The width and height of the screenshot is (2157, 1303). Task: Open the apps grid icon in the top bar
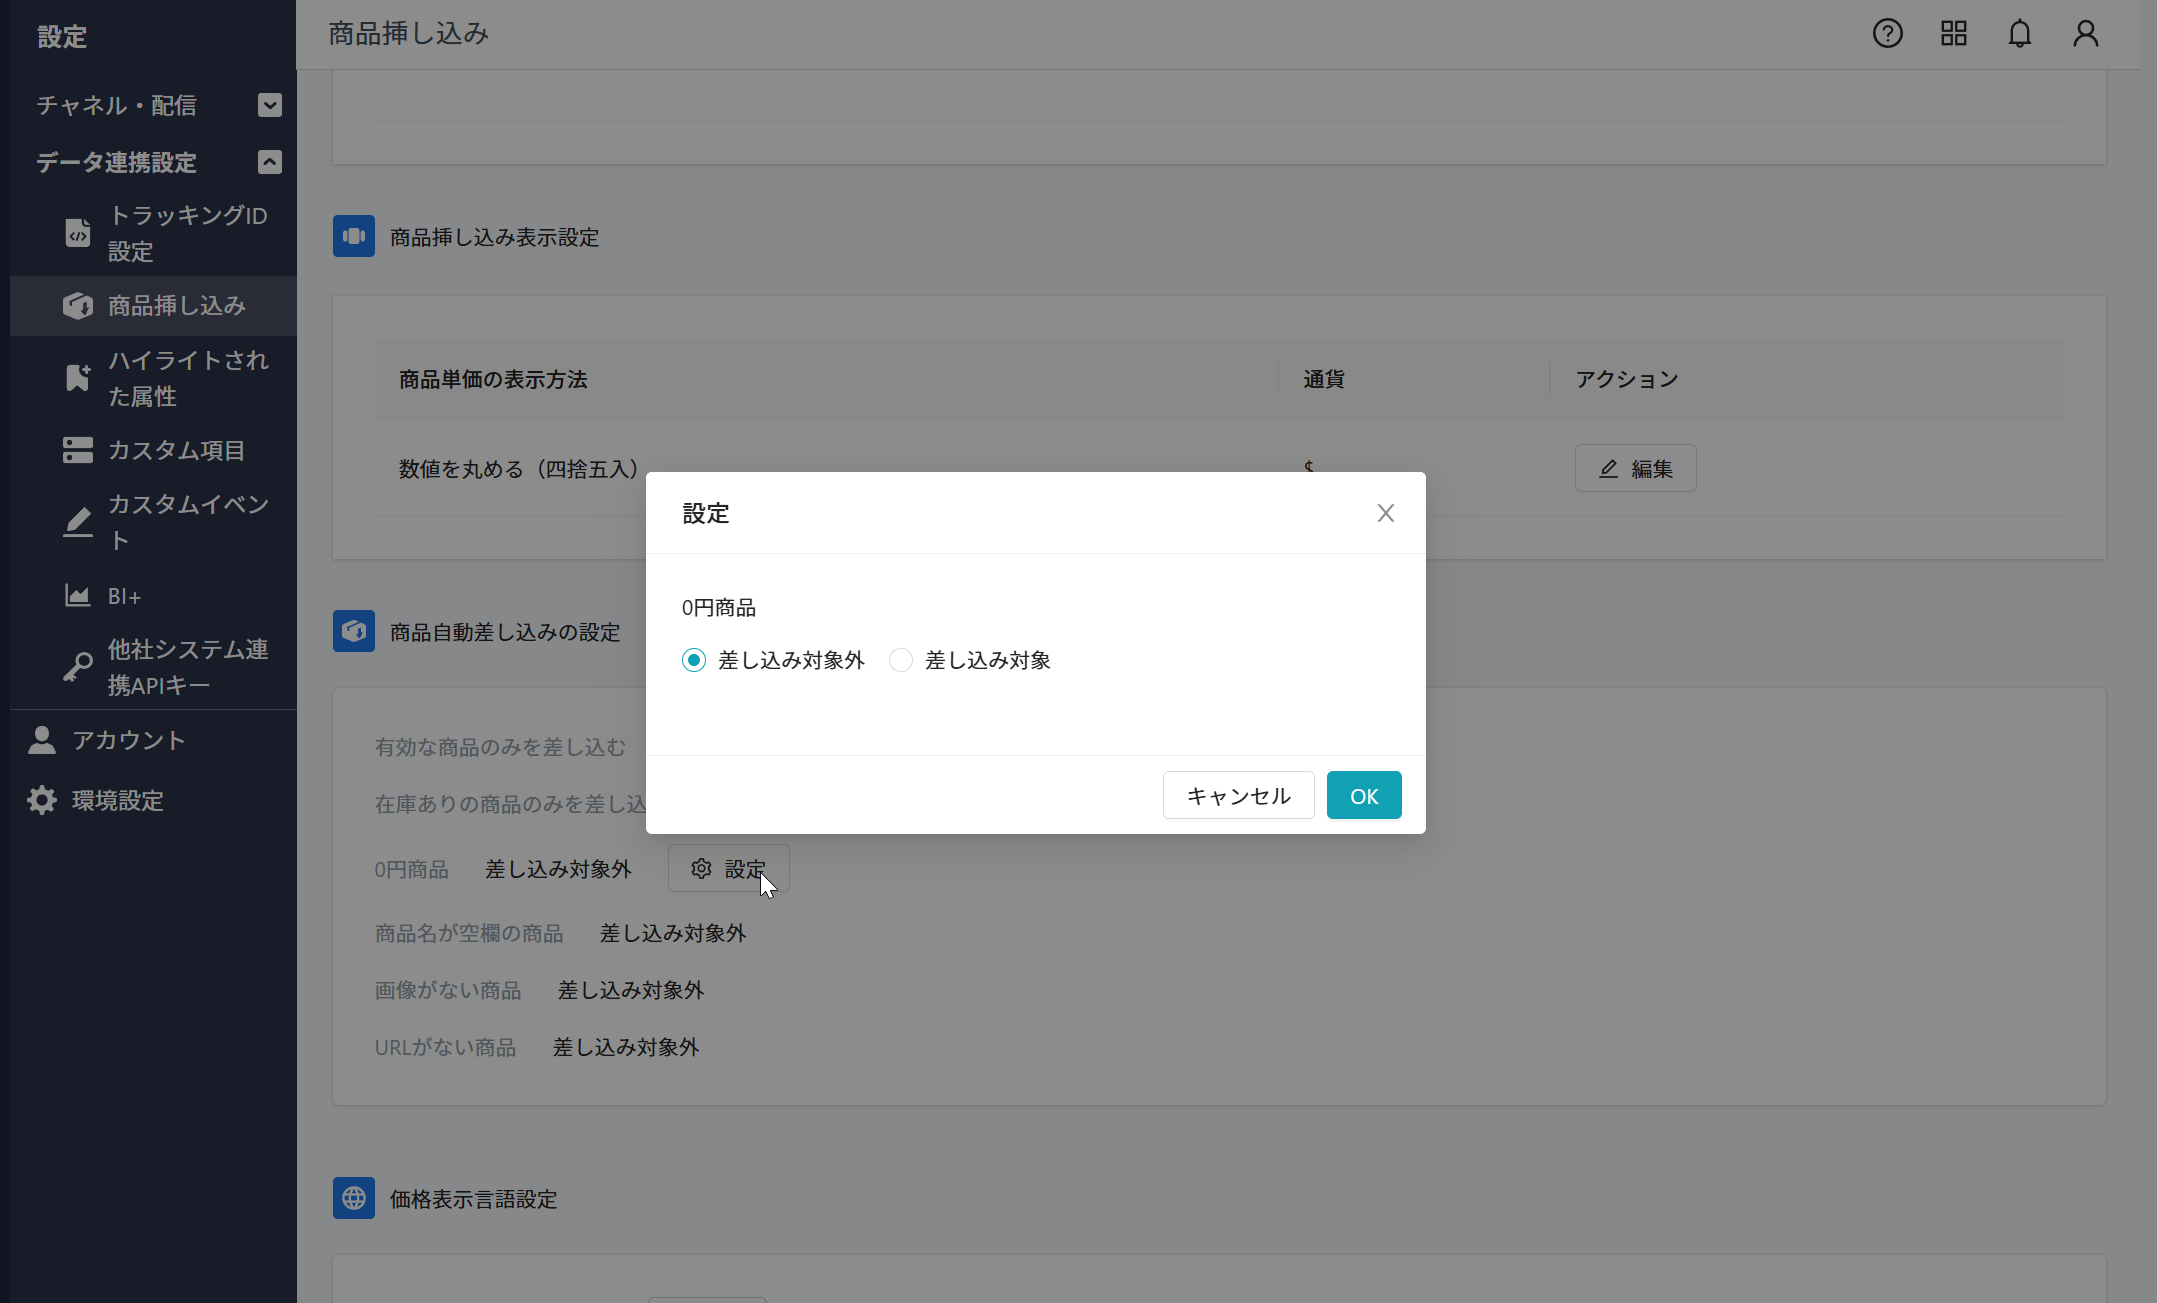pyautogui.click(x=1953, y=33)
